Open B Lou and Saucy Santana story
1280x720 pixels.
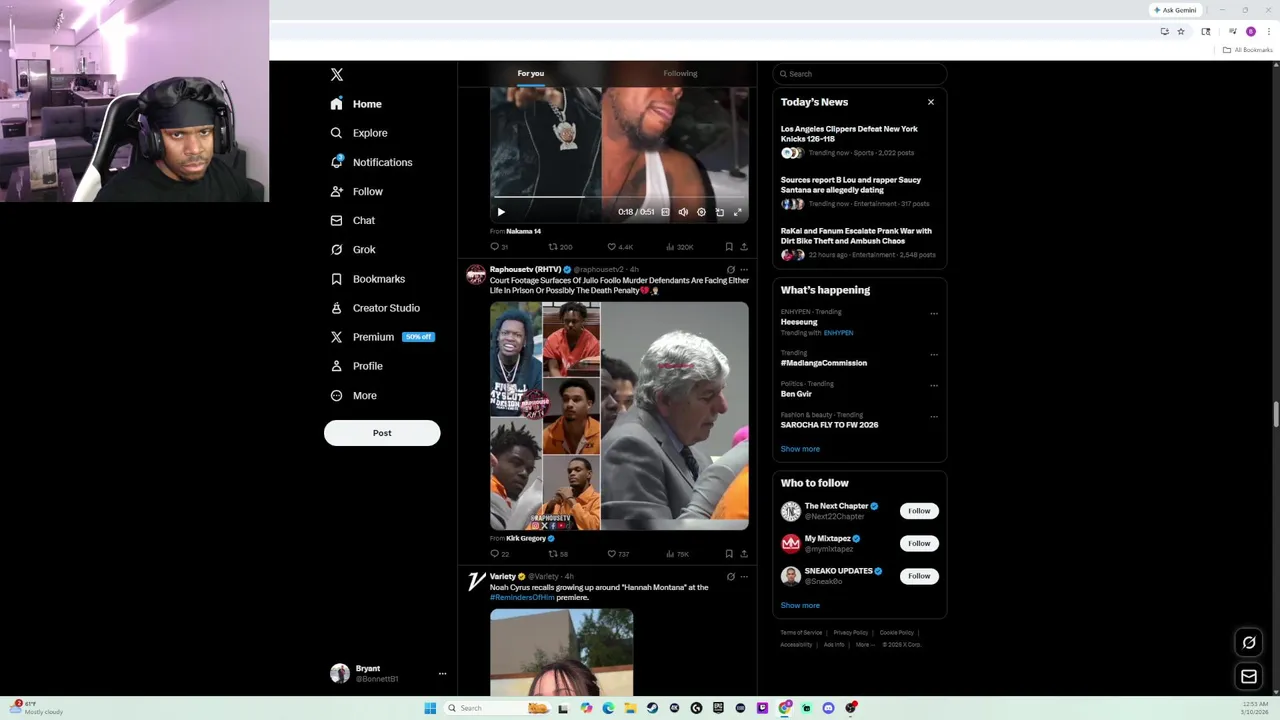pyautogui.click(x=859, y=192)
